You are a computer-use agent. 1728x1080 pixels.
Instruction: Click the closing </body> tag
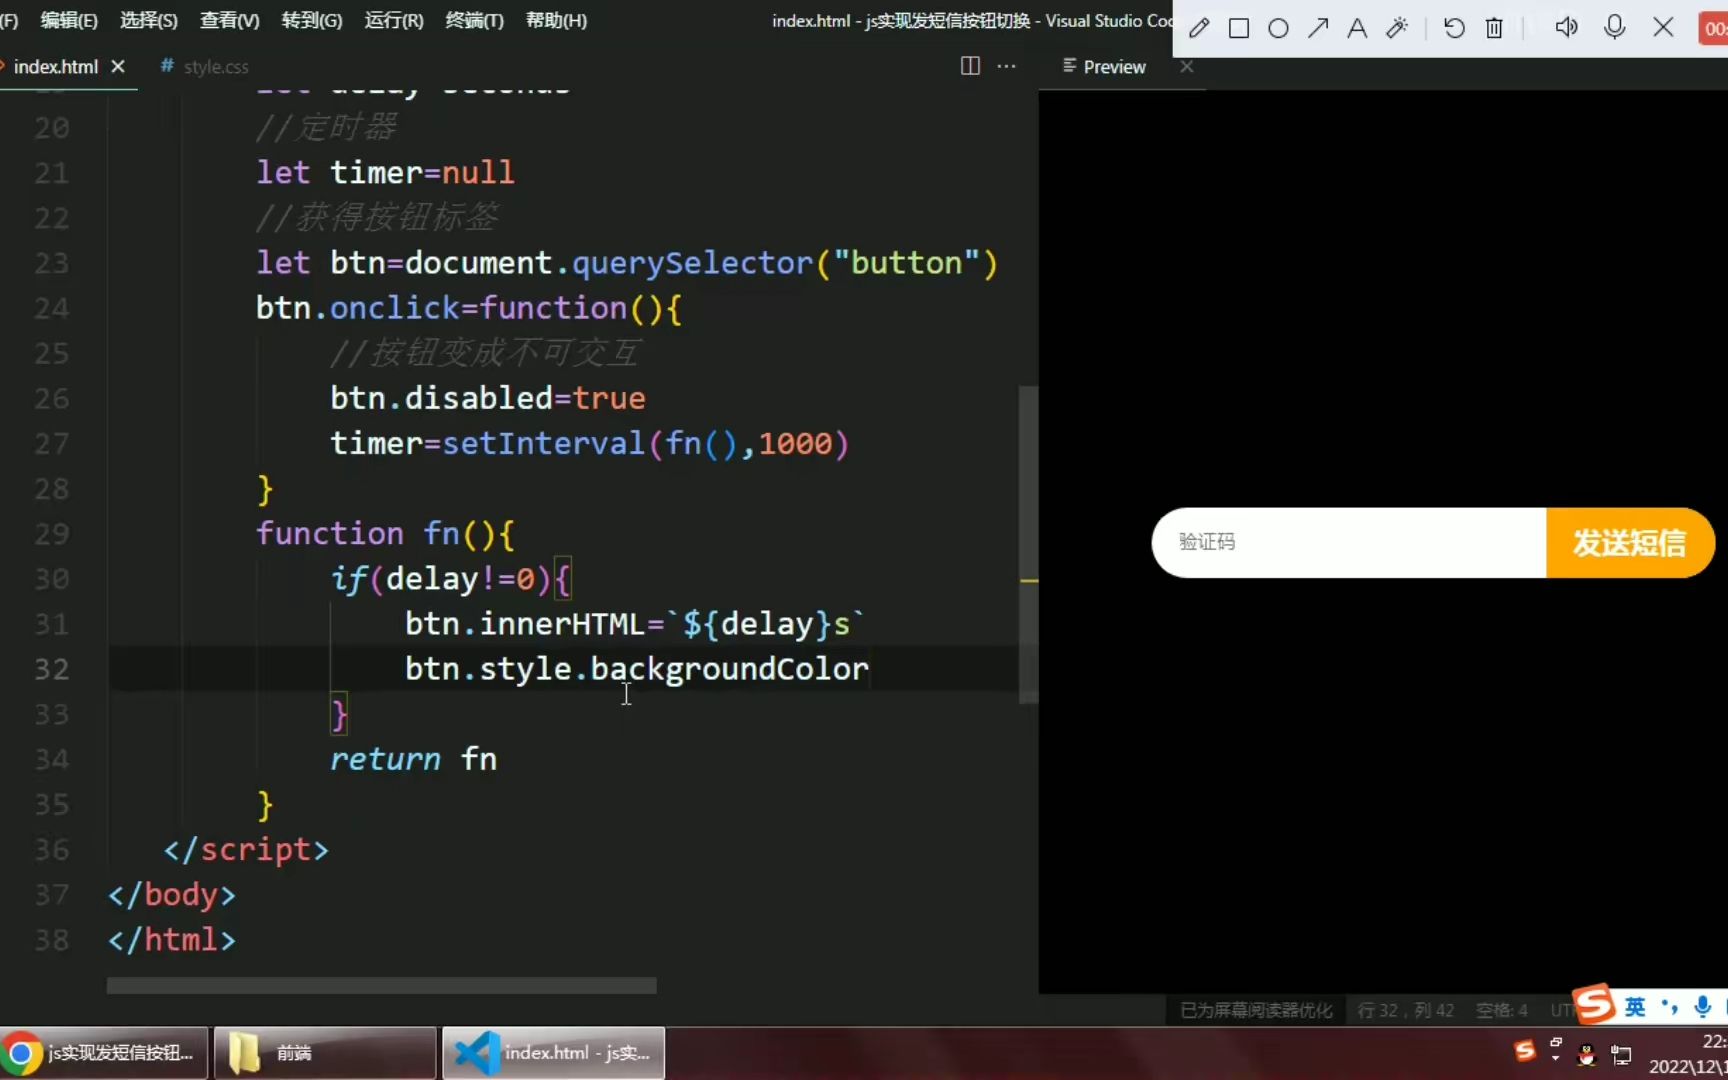pyautogui.click(x=172, y=895)
